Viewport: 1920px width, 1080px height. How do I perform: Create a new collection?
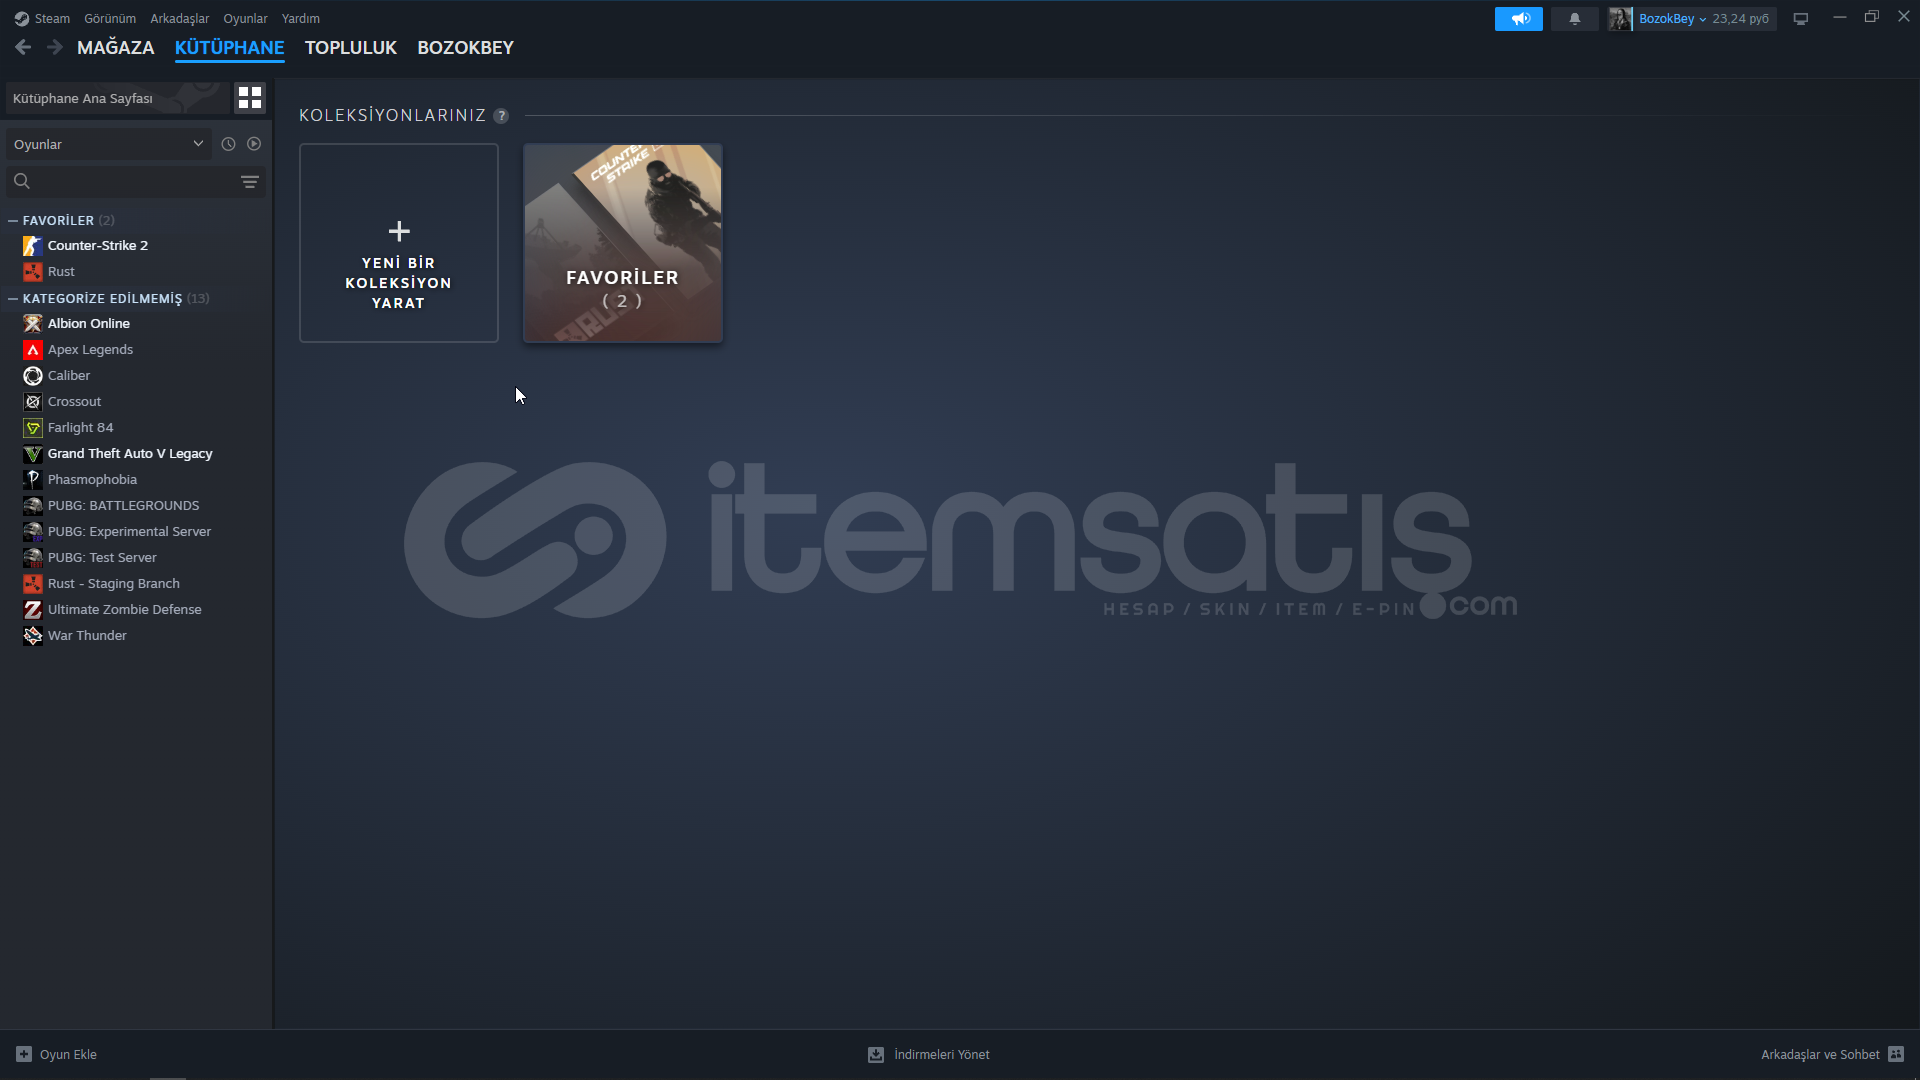[x=398, y=243]
